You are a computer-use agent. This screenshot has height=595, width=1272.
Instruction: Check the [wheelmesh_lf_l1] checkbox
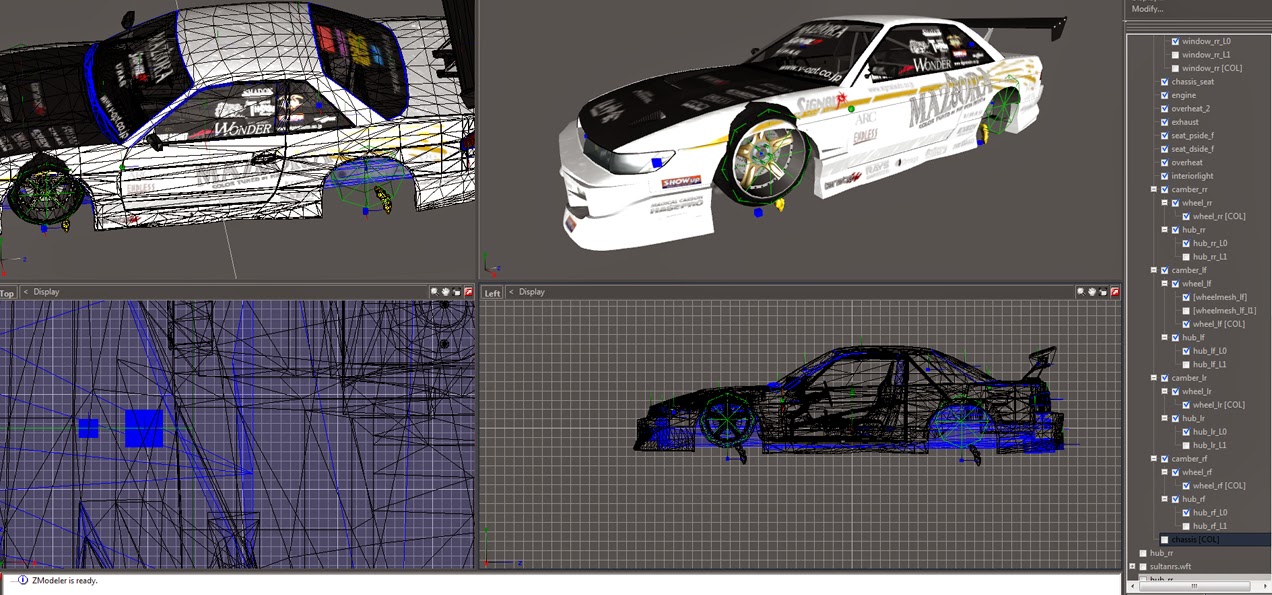pos(1186,311)
